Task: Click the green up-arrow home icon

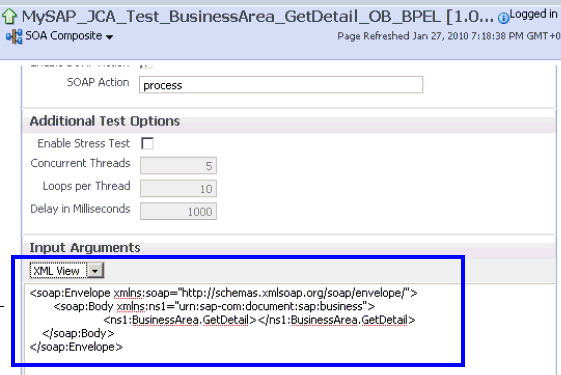Action: 9,16
